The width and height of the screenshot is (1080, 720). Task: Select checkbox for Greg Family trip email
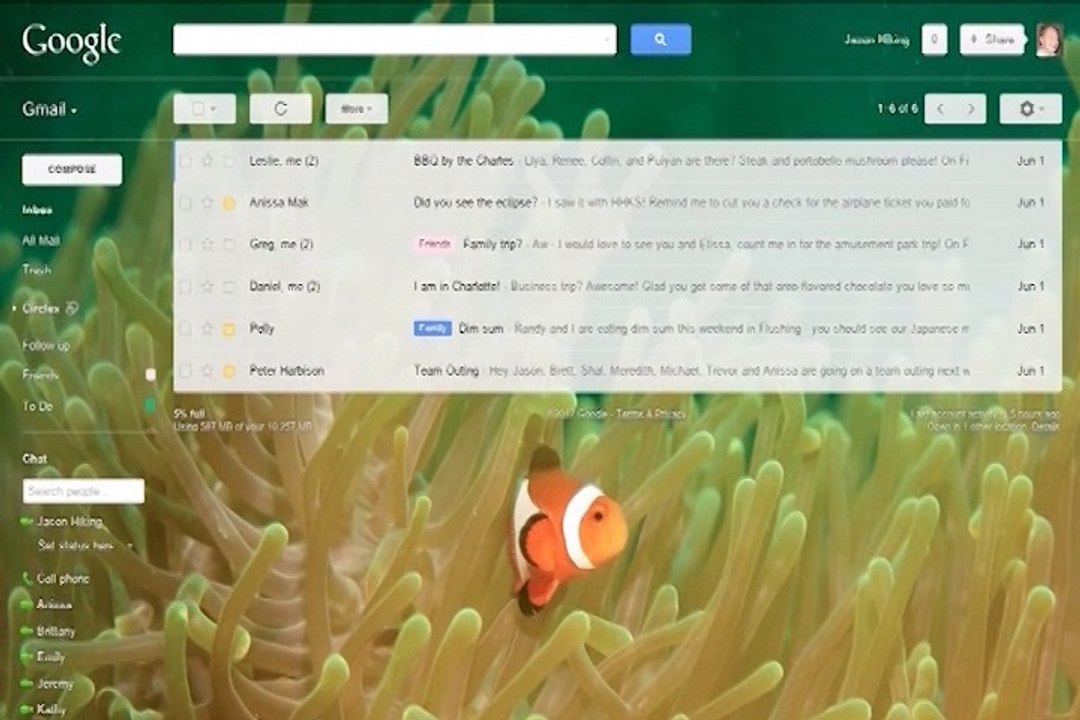coord(185,245)
